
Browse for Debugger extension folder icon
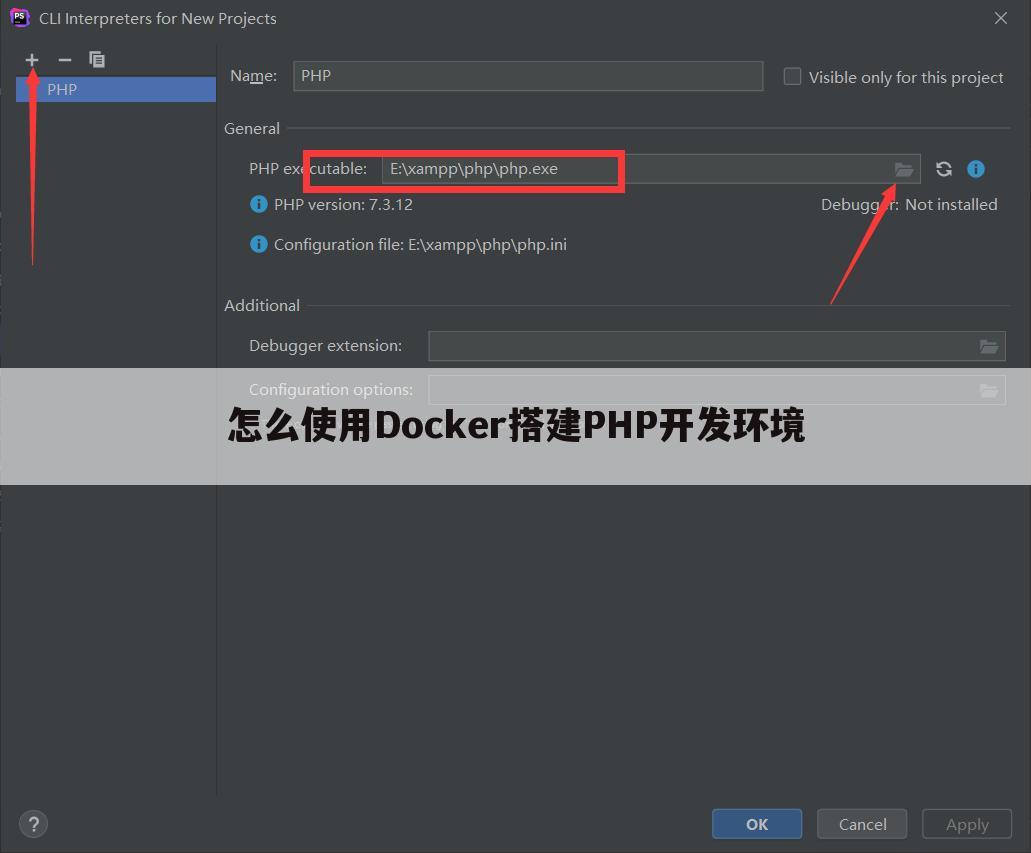(x=989, y=347)
